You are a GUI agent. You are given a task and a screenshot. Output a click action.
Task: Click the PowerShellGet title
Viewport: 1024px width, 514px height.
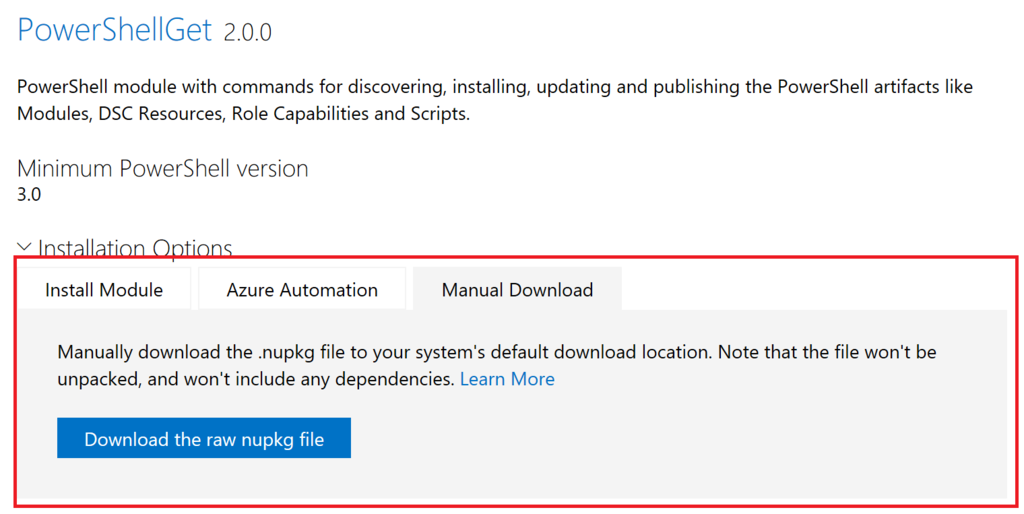point(115,31)
